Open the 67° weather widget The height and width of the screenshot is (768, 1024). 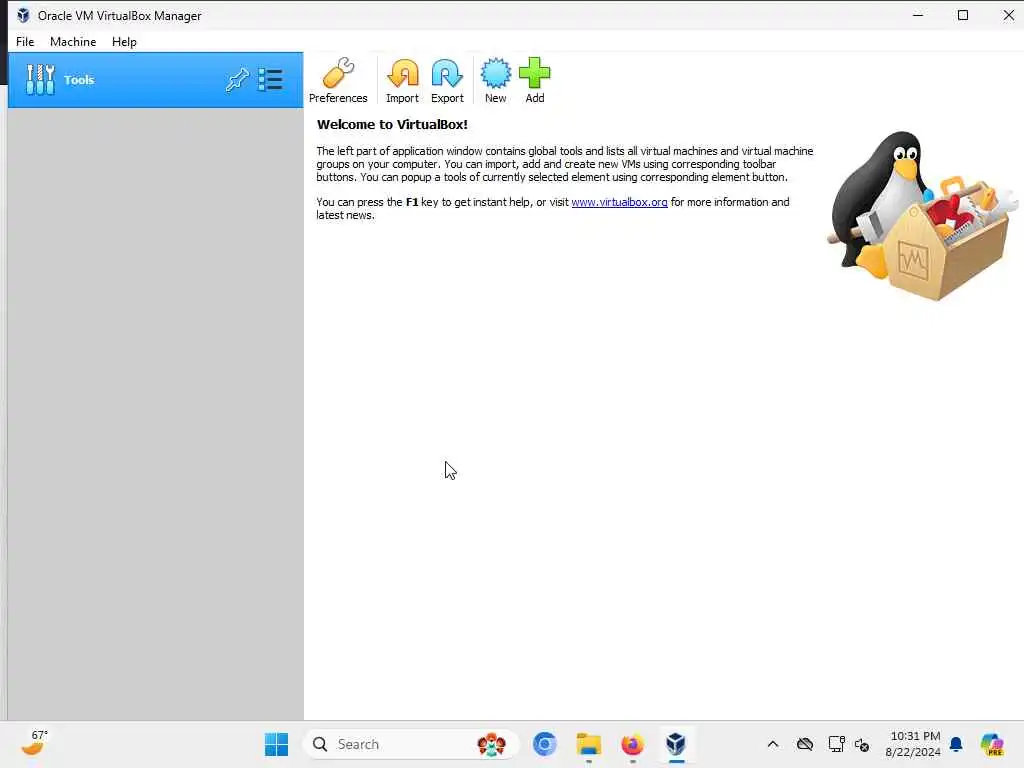(x=35, y=743)
